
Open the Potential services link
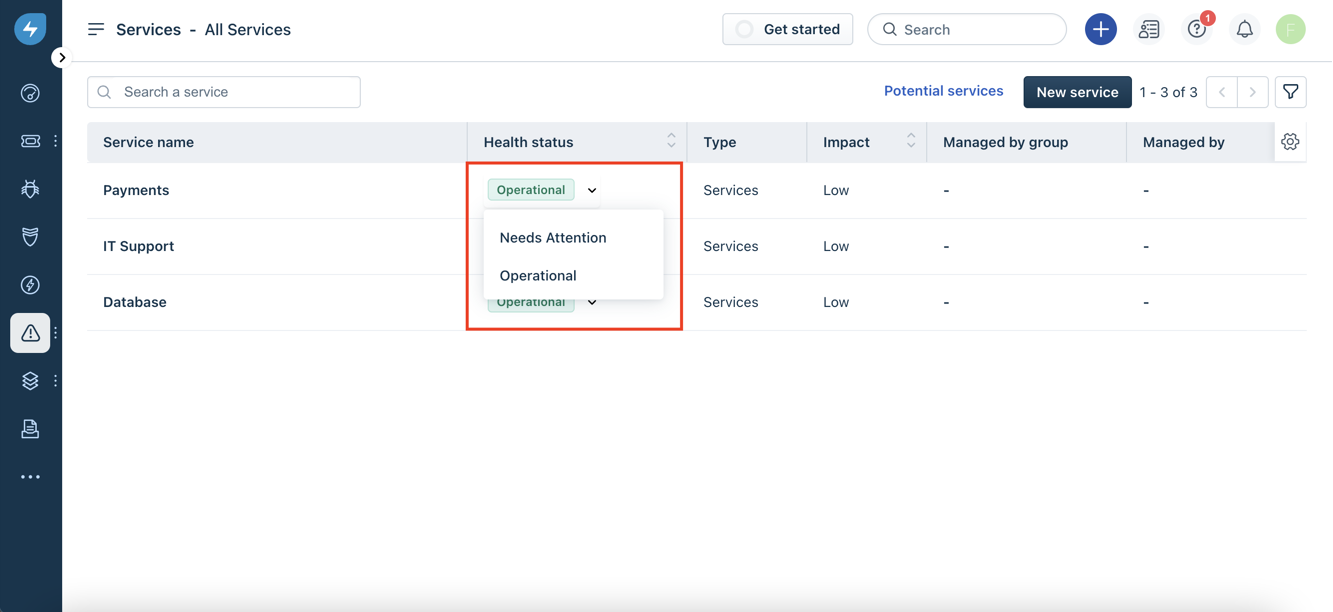point(943,91)
